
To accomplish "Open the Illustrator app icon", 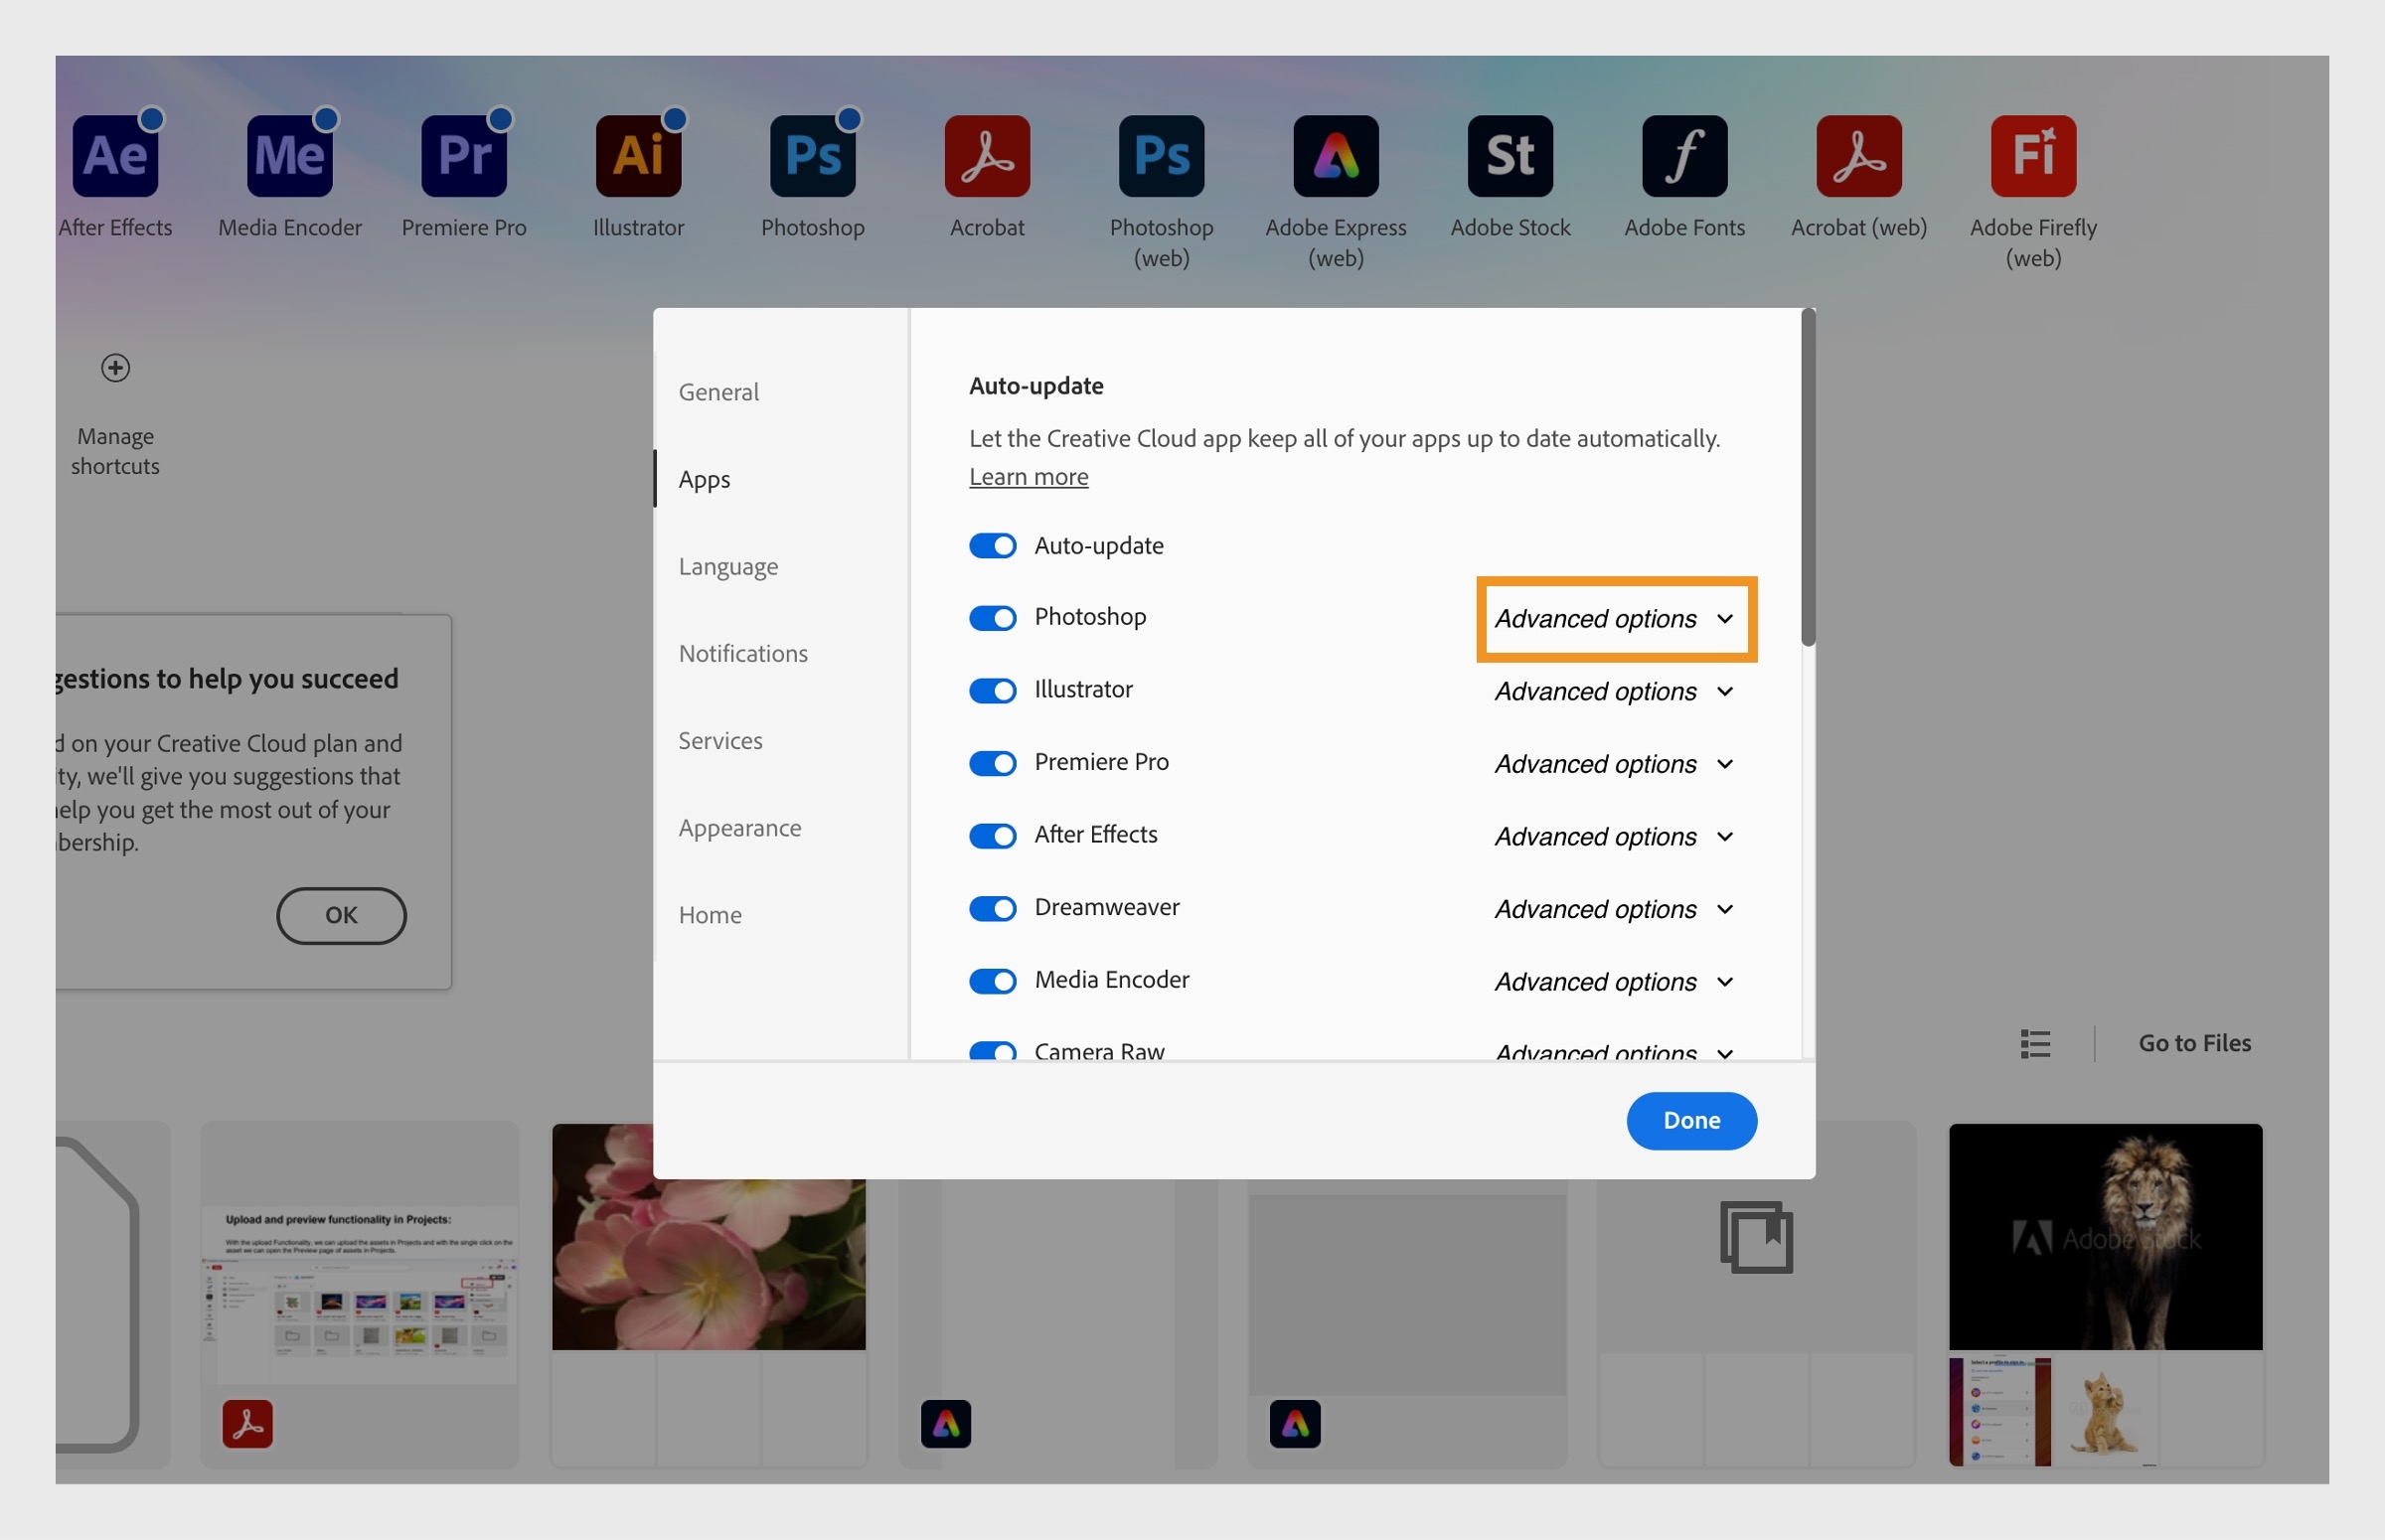I will pos(638,156).
